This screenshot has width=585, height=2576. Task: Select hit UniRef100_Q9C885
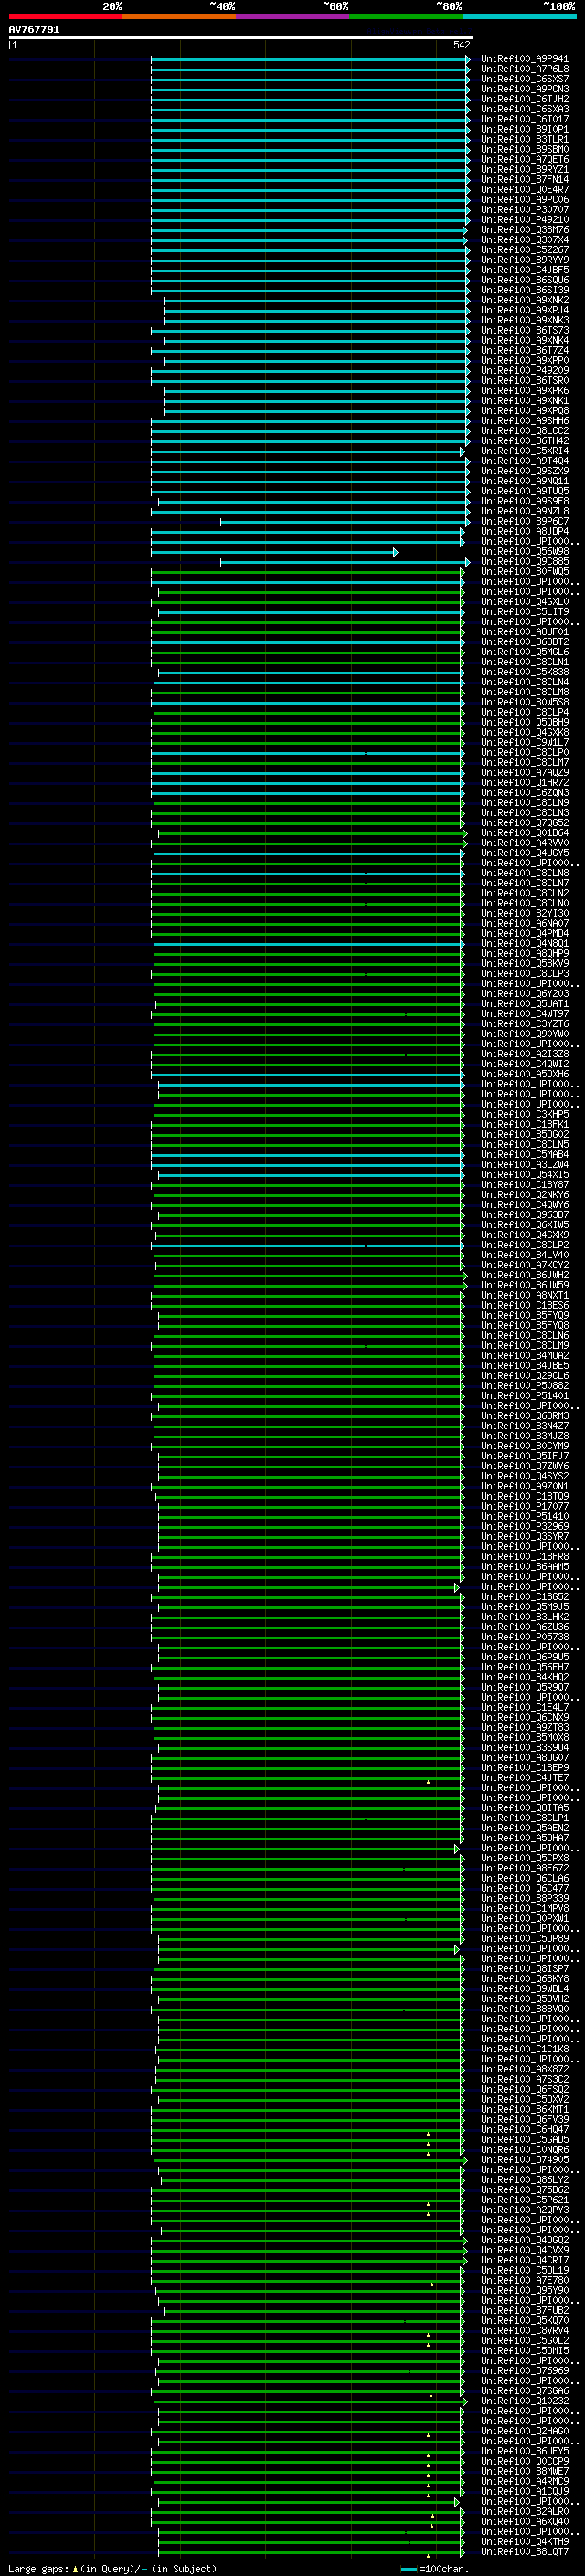point(524,561)
